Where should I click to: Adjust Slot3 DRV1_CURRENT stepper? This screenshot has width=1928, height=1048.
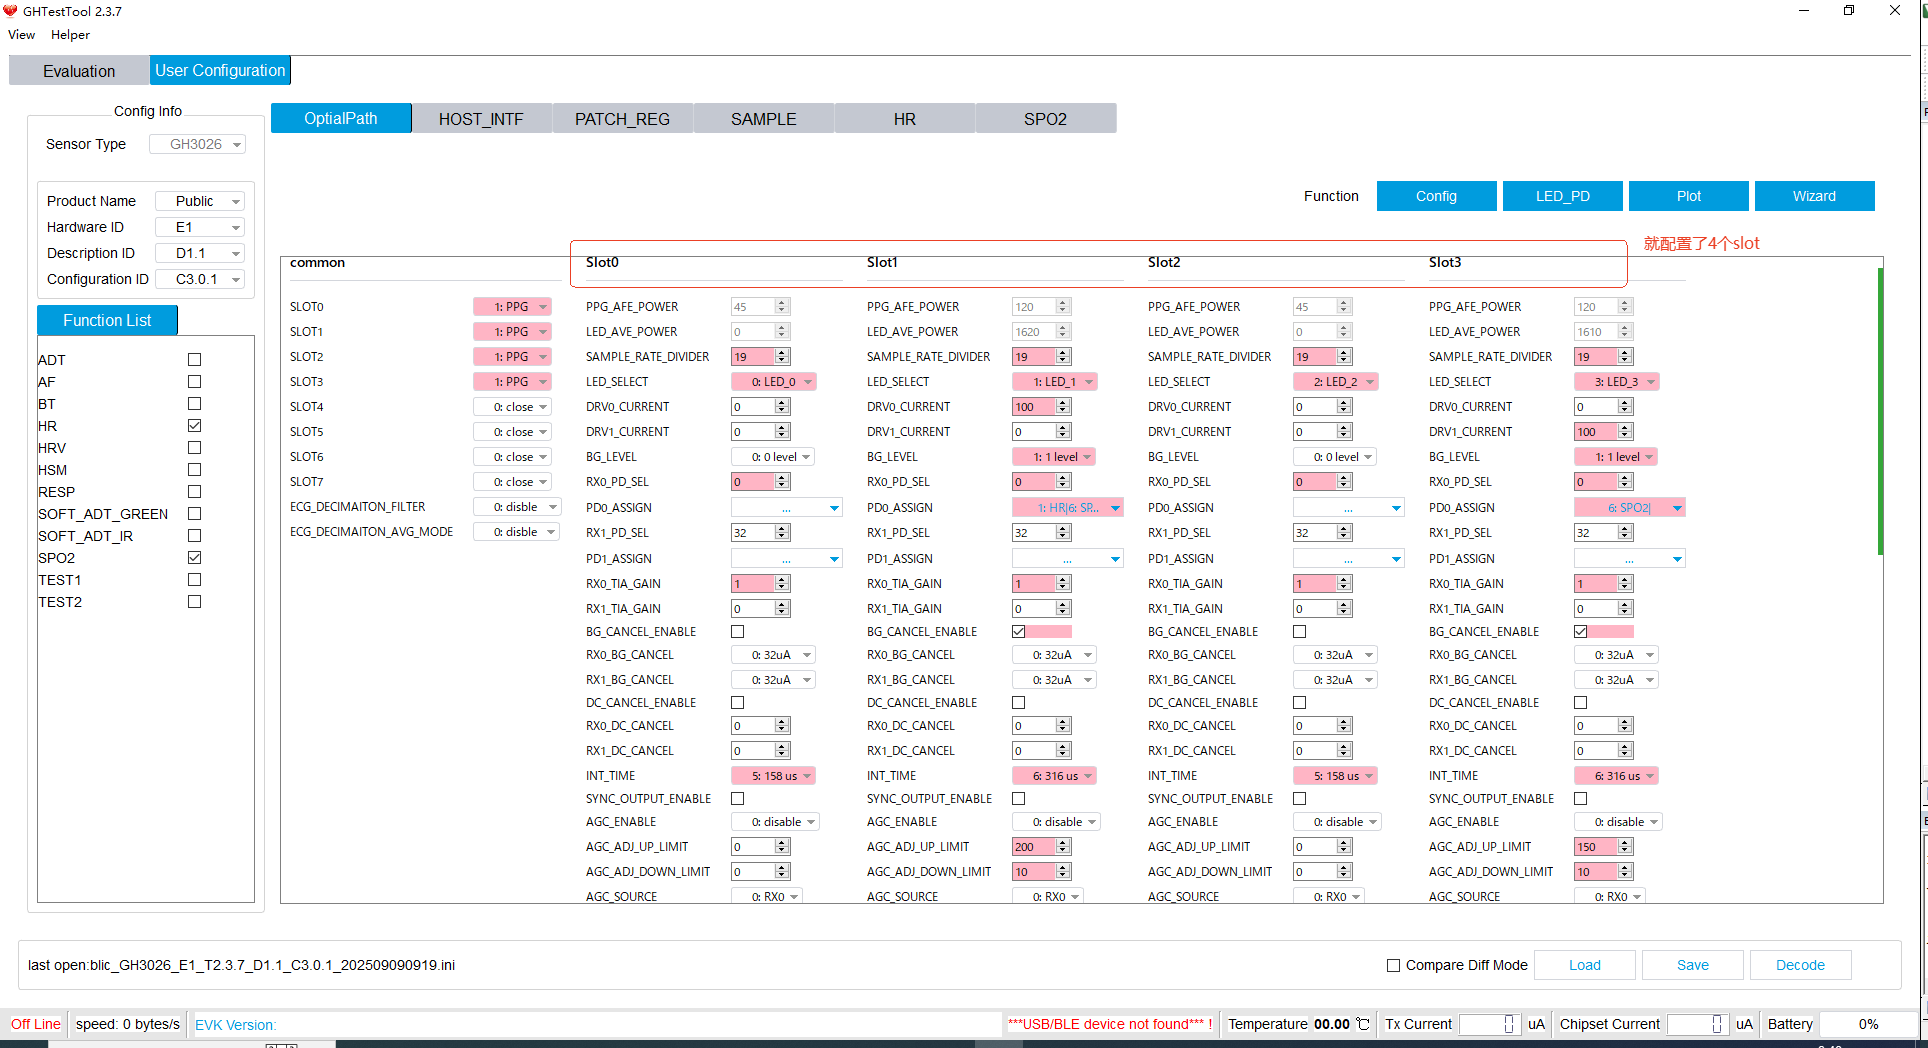[1625, 431]
